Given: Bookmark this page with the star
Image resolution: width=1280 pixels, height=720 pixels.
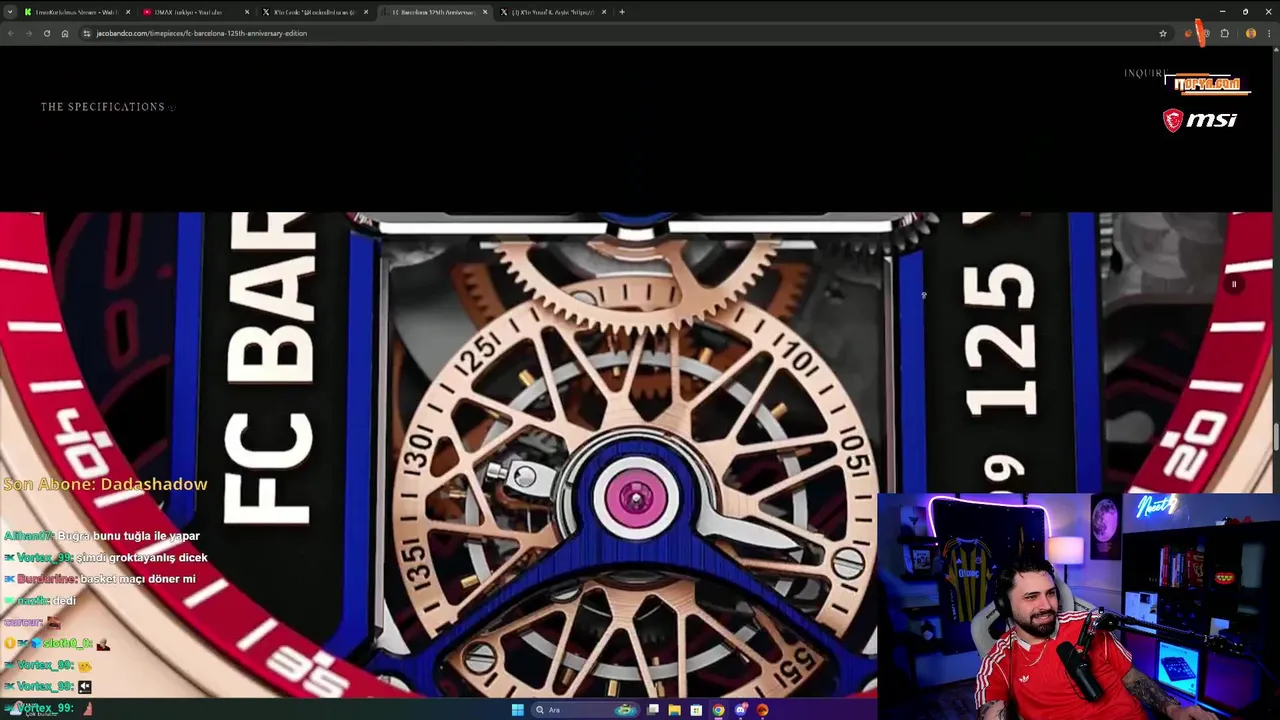Looking at the screenshot, I should pos(1163,33).
